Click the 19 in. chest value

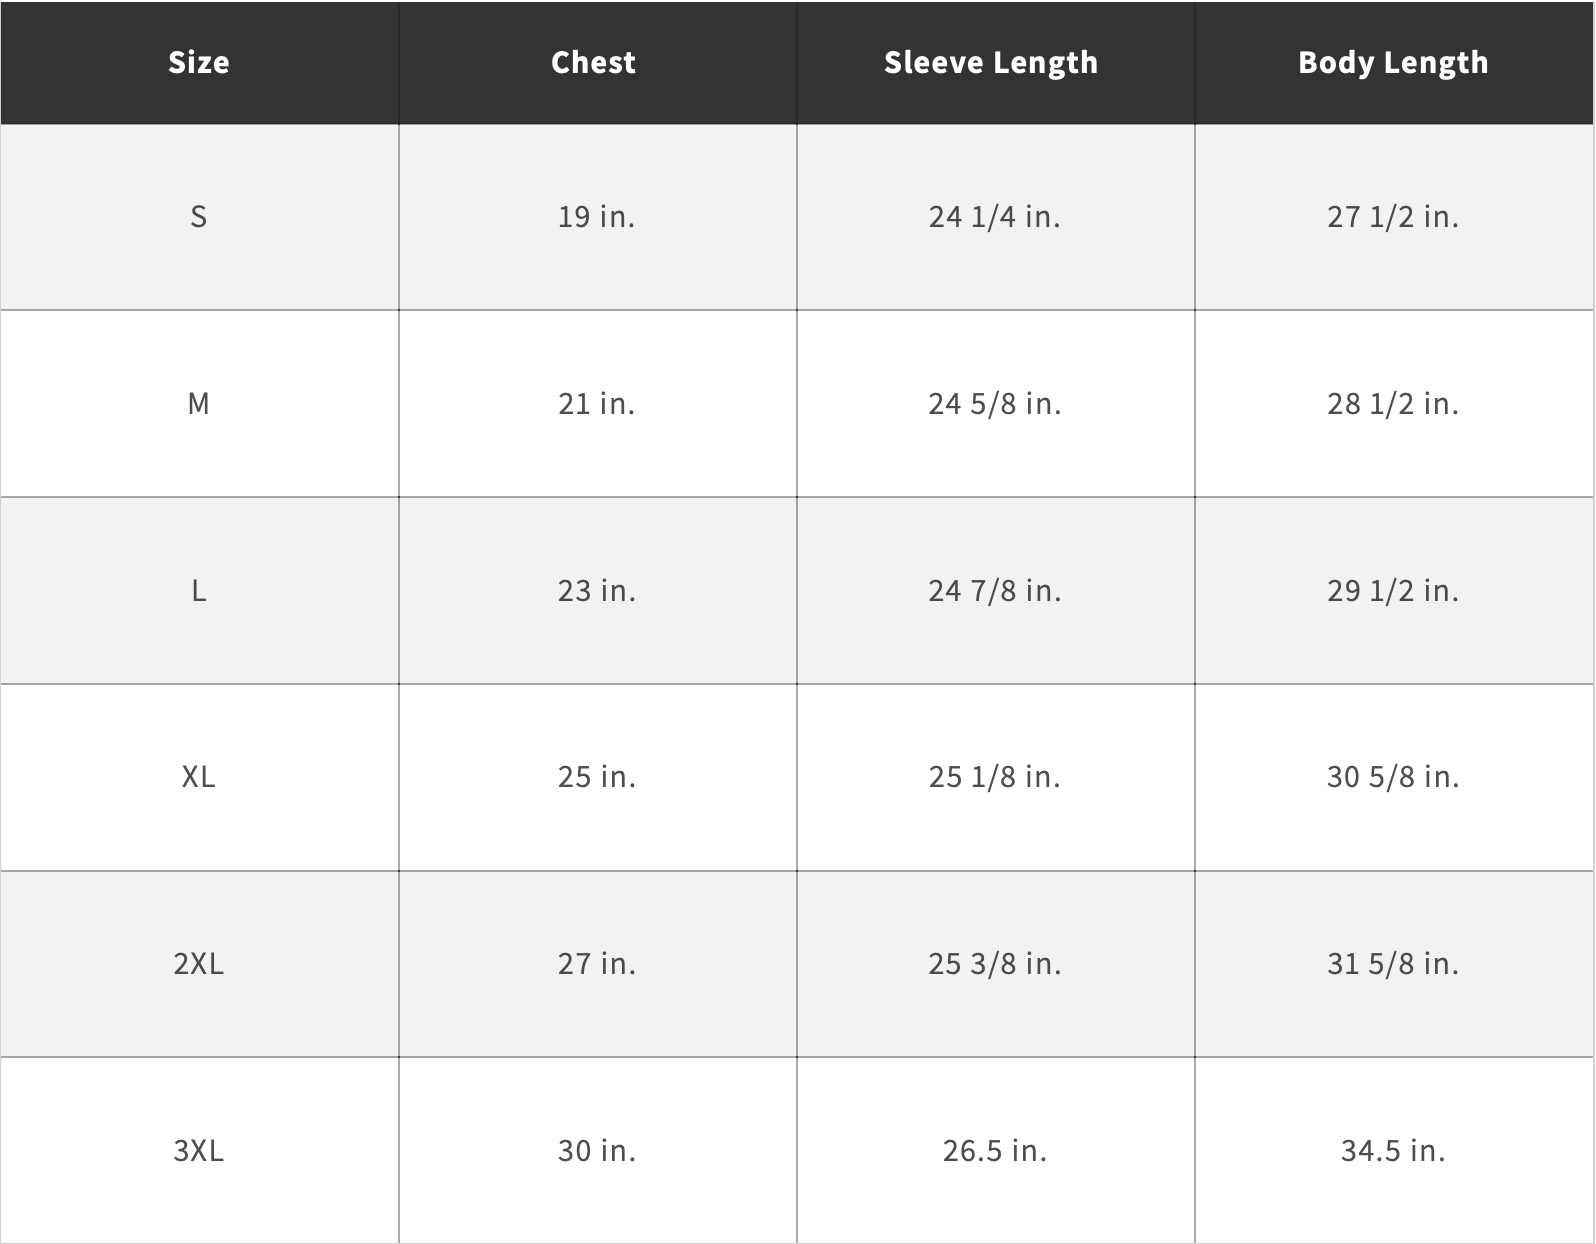(x=597, y=217)
